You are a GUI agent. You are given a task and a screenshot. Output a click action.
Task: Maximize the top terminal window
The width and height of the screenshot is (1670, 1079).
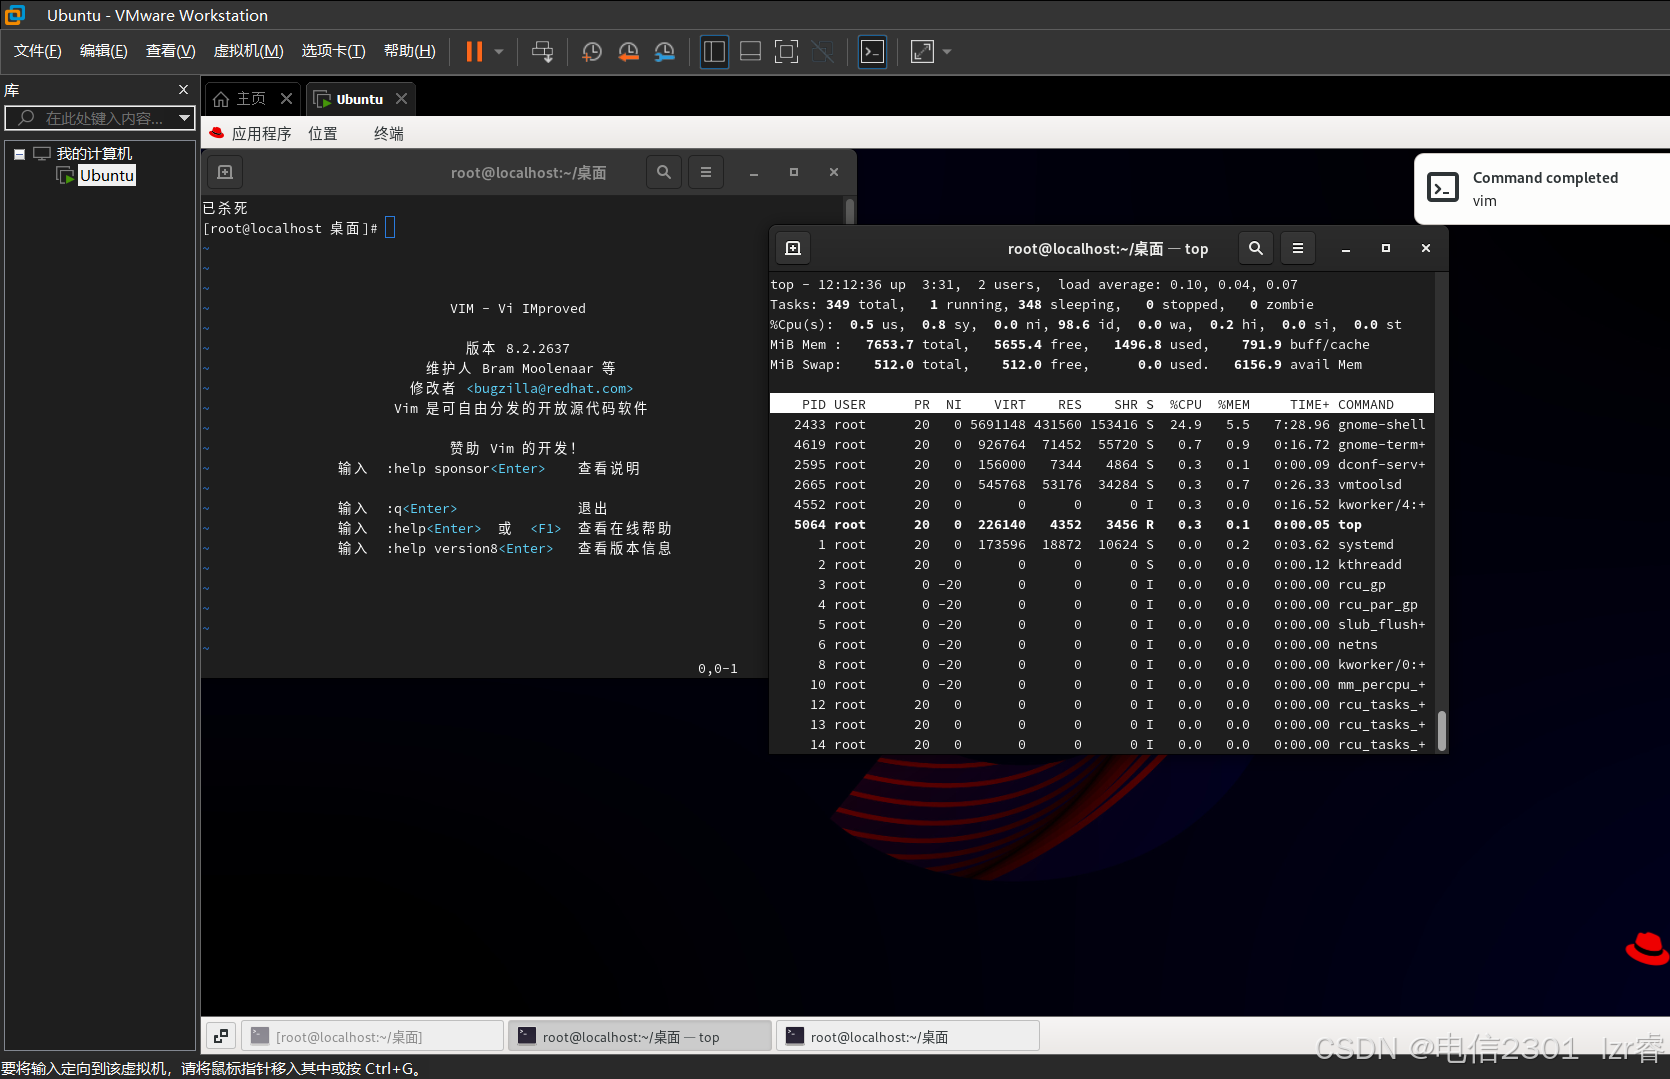click(x=1386, y=248)
